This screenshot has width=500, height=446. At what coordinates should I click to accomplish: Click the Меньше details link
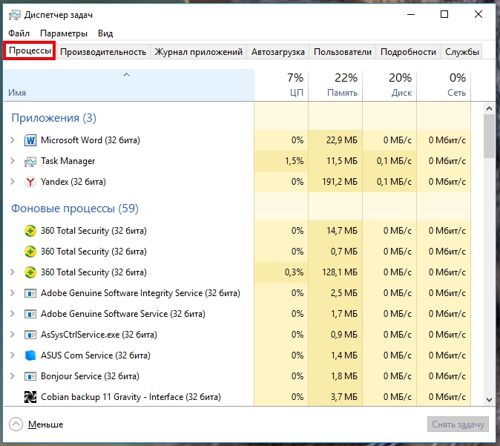click(x=46, y=424)
